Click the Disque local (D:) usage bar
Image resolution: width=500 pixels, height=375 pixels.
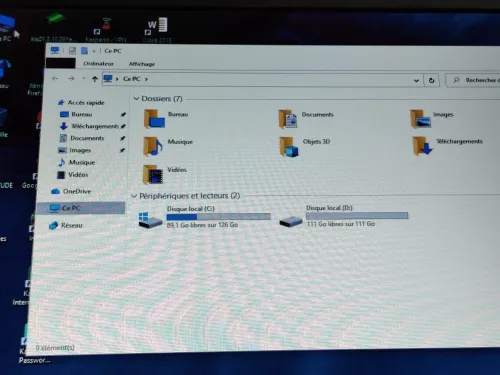[357, 216]
